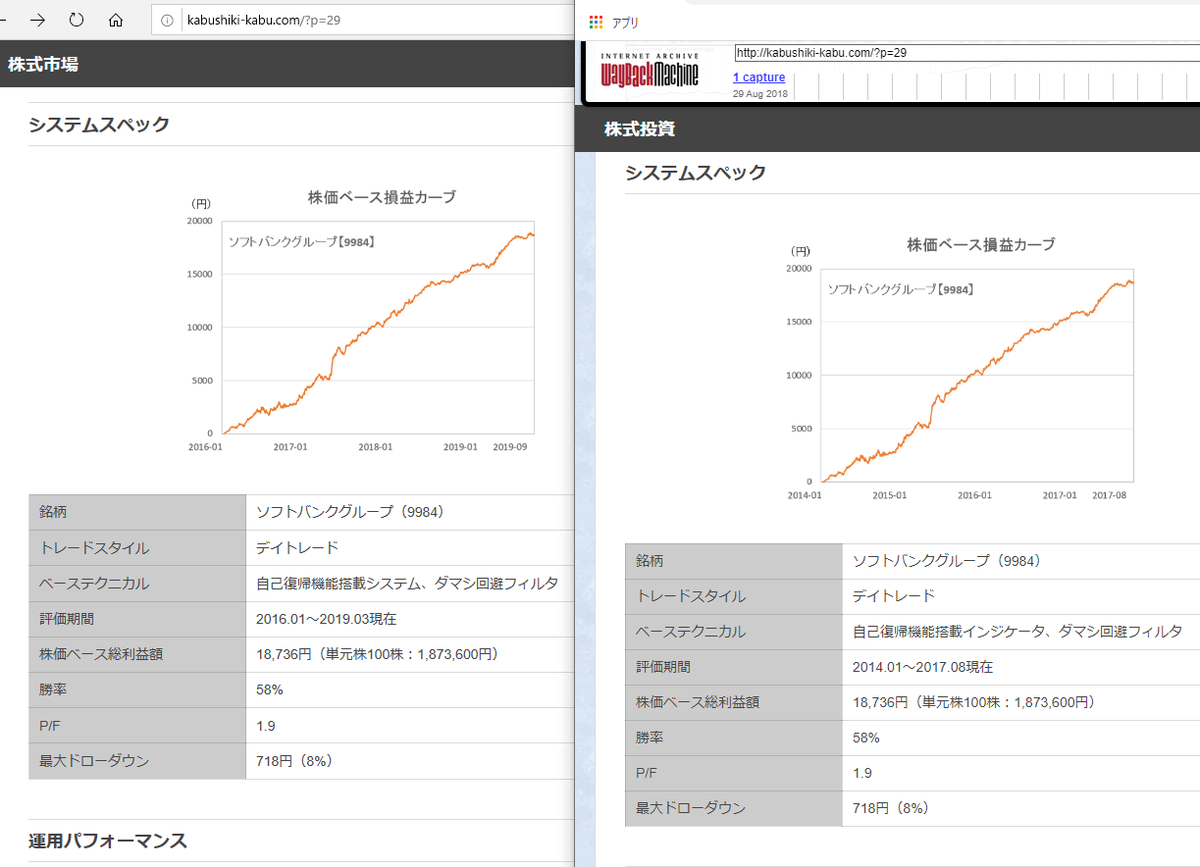This screenshot has width=1200, height=867.
Task: Click 自己復帰機能搭載システム text in left table
Action: coord(340,583)
